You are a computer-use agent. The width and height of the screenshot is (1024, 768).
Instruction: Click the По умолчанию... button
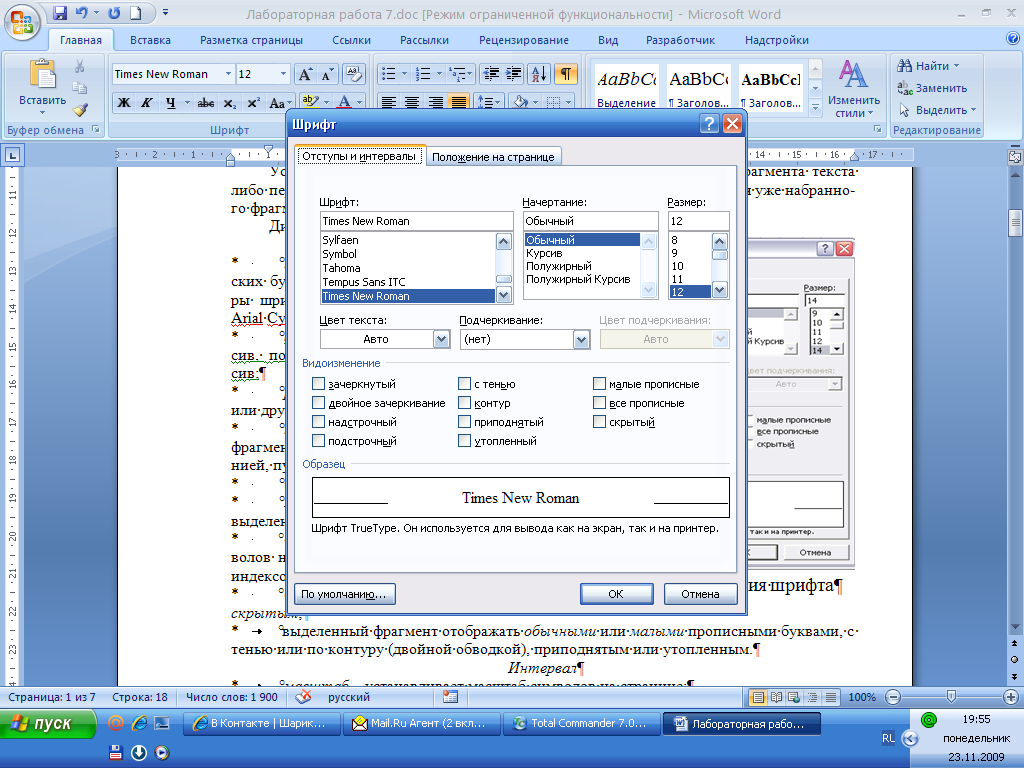click(344, 594)
